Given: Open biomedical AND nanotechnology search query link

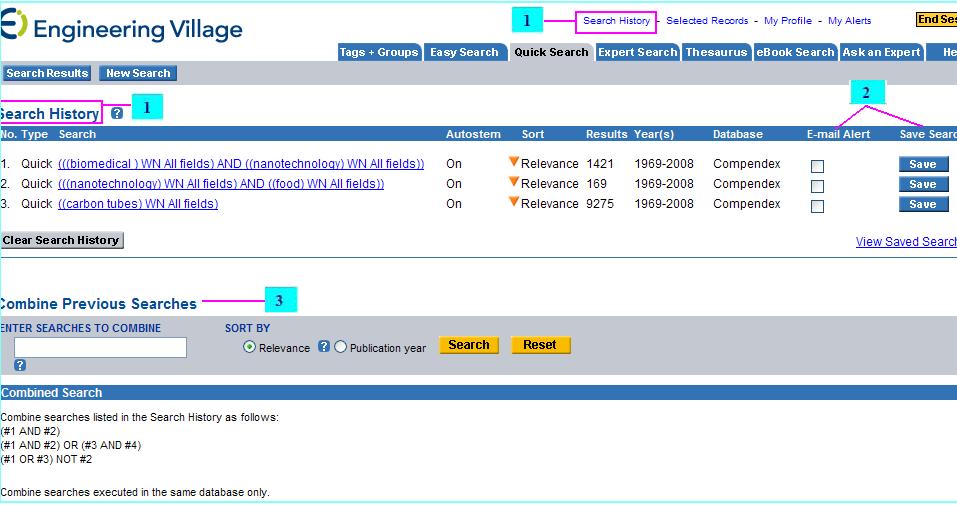Looking at the screenshot, I should coord(241,164).
